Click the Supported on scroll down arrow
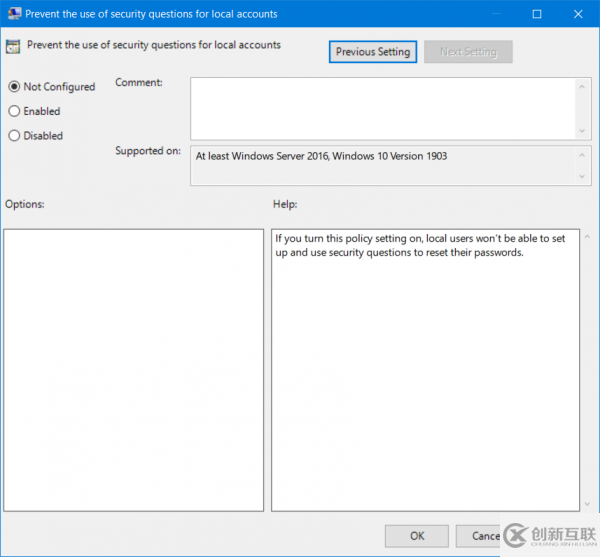This screenshot has height=557, width=600. [x=582, y=176]
